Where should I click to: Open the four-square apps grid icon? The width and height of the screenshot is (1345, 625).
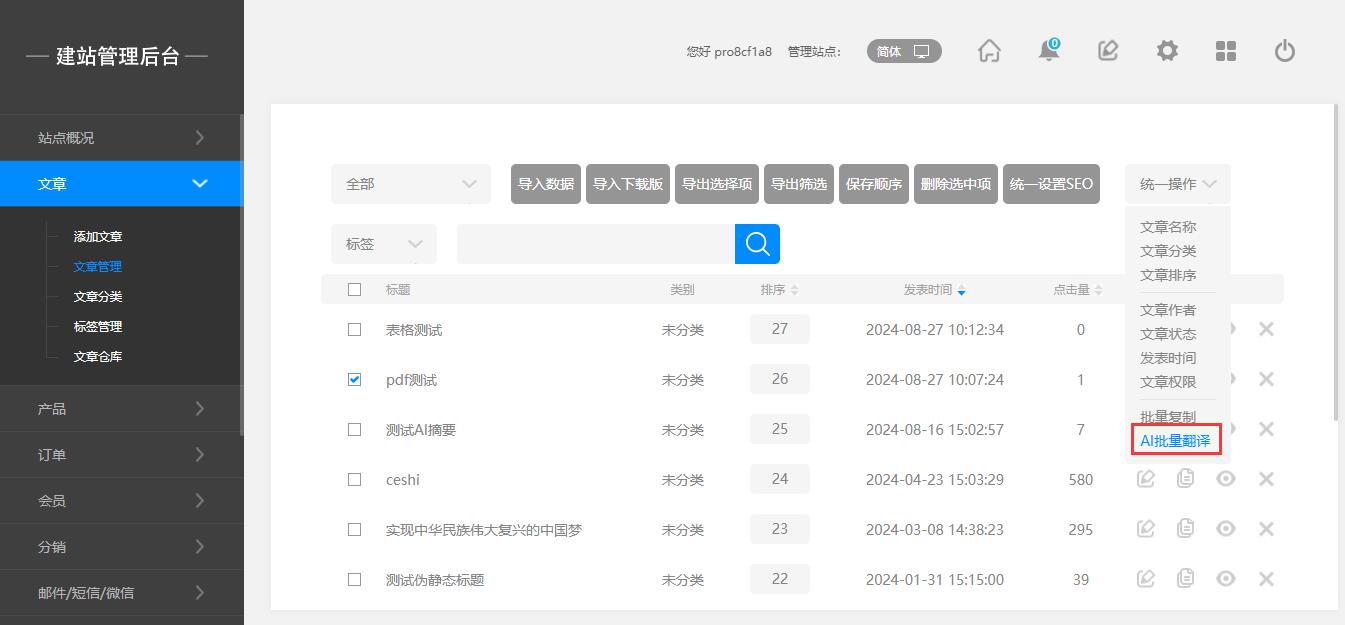click(x=1226, y=51)
